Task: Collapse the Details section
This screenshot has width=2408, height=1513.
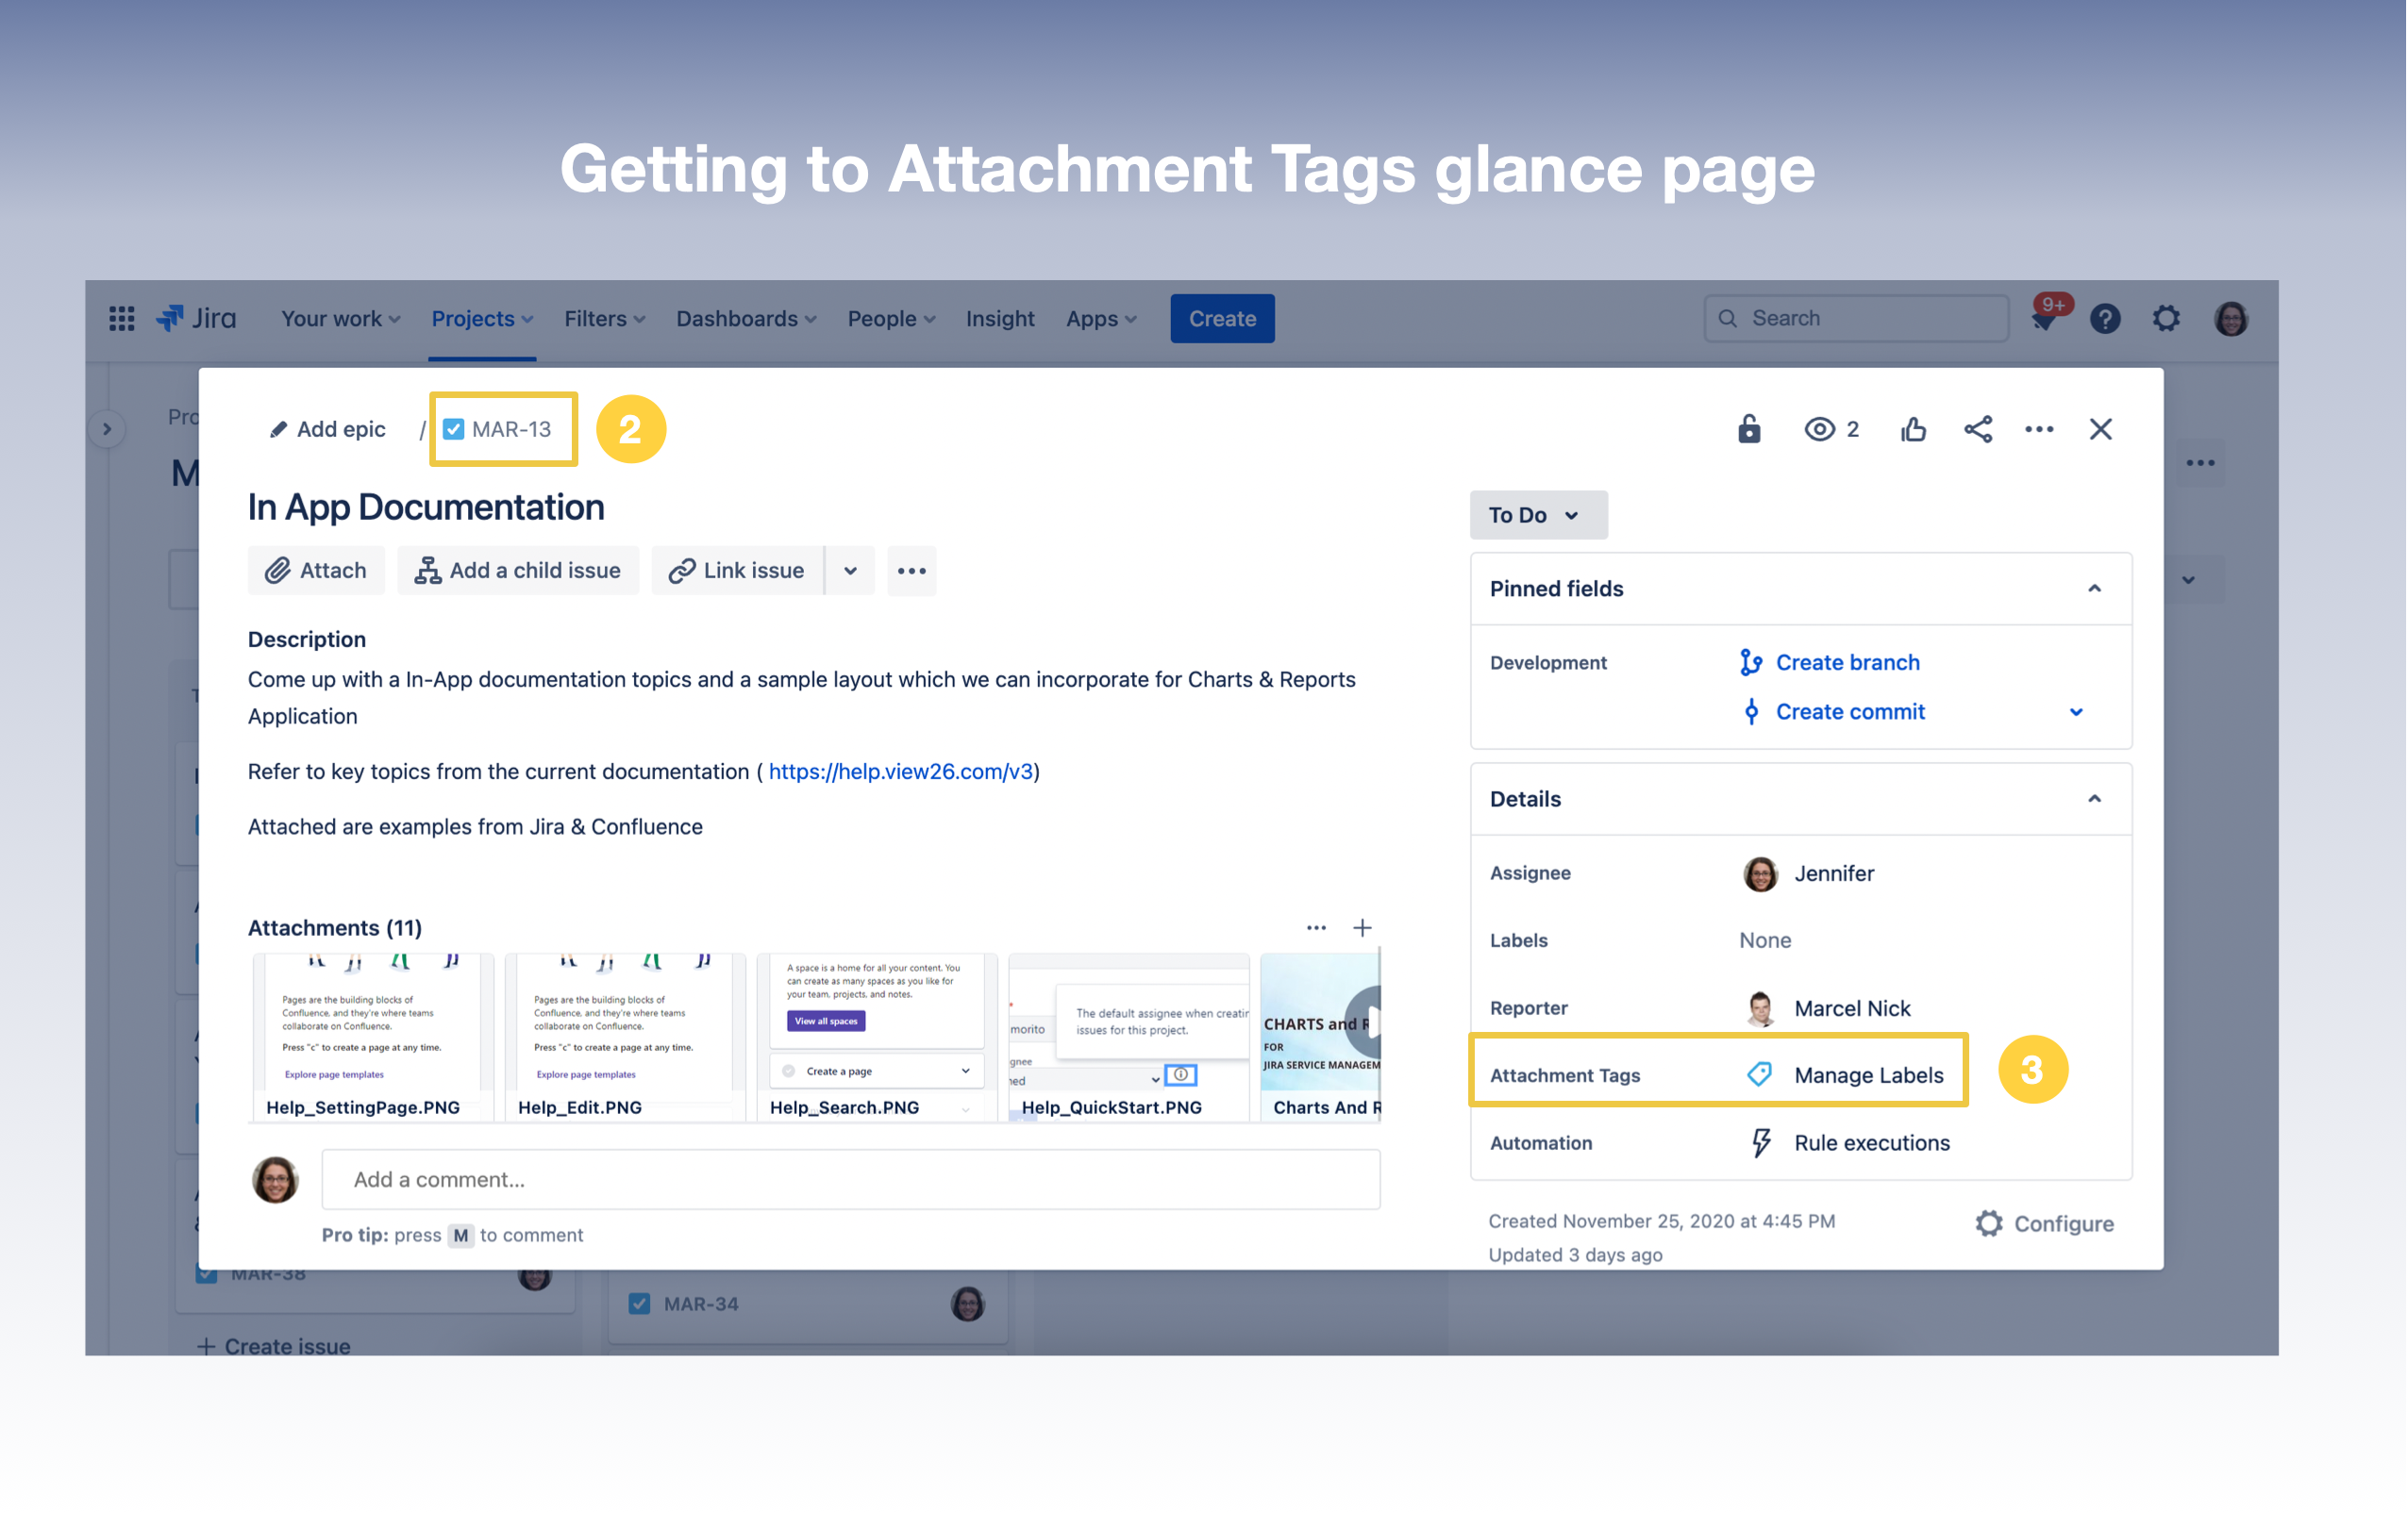Action: pos(2094,798)
